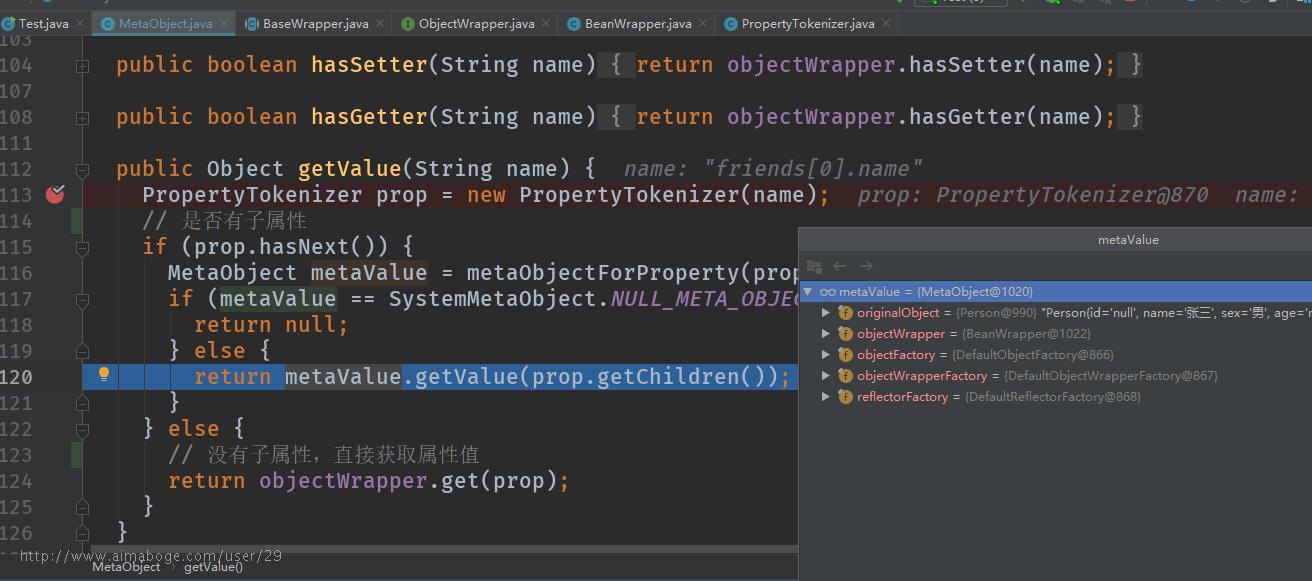Select the MetaObject.java tab
The width and height of the screenshot is (1312, 581).
coord(164,23)
